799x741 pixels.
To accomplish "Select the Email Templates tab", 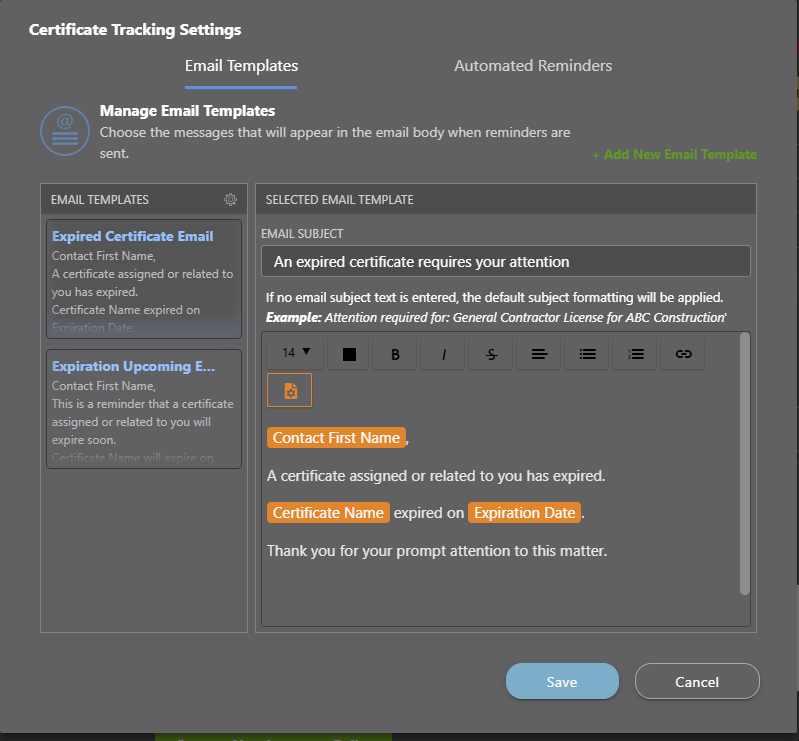I will (241, 66).
